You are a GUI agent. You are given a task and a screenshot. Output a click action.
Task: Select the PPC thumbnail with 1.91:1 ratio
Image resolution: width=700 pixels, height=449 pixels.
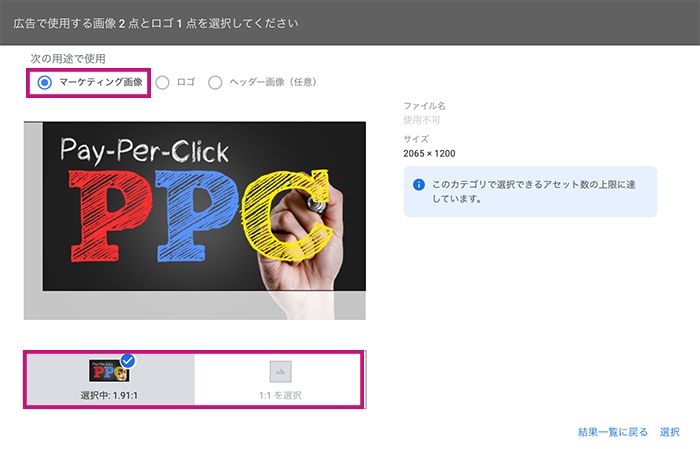(x=109, y=371)
